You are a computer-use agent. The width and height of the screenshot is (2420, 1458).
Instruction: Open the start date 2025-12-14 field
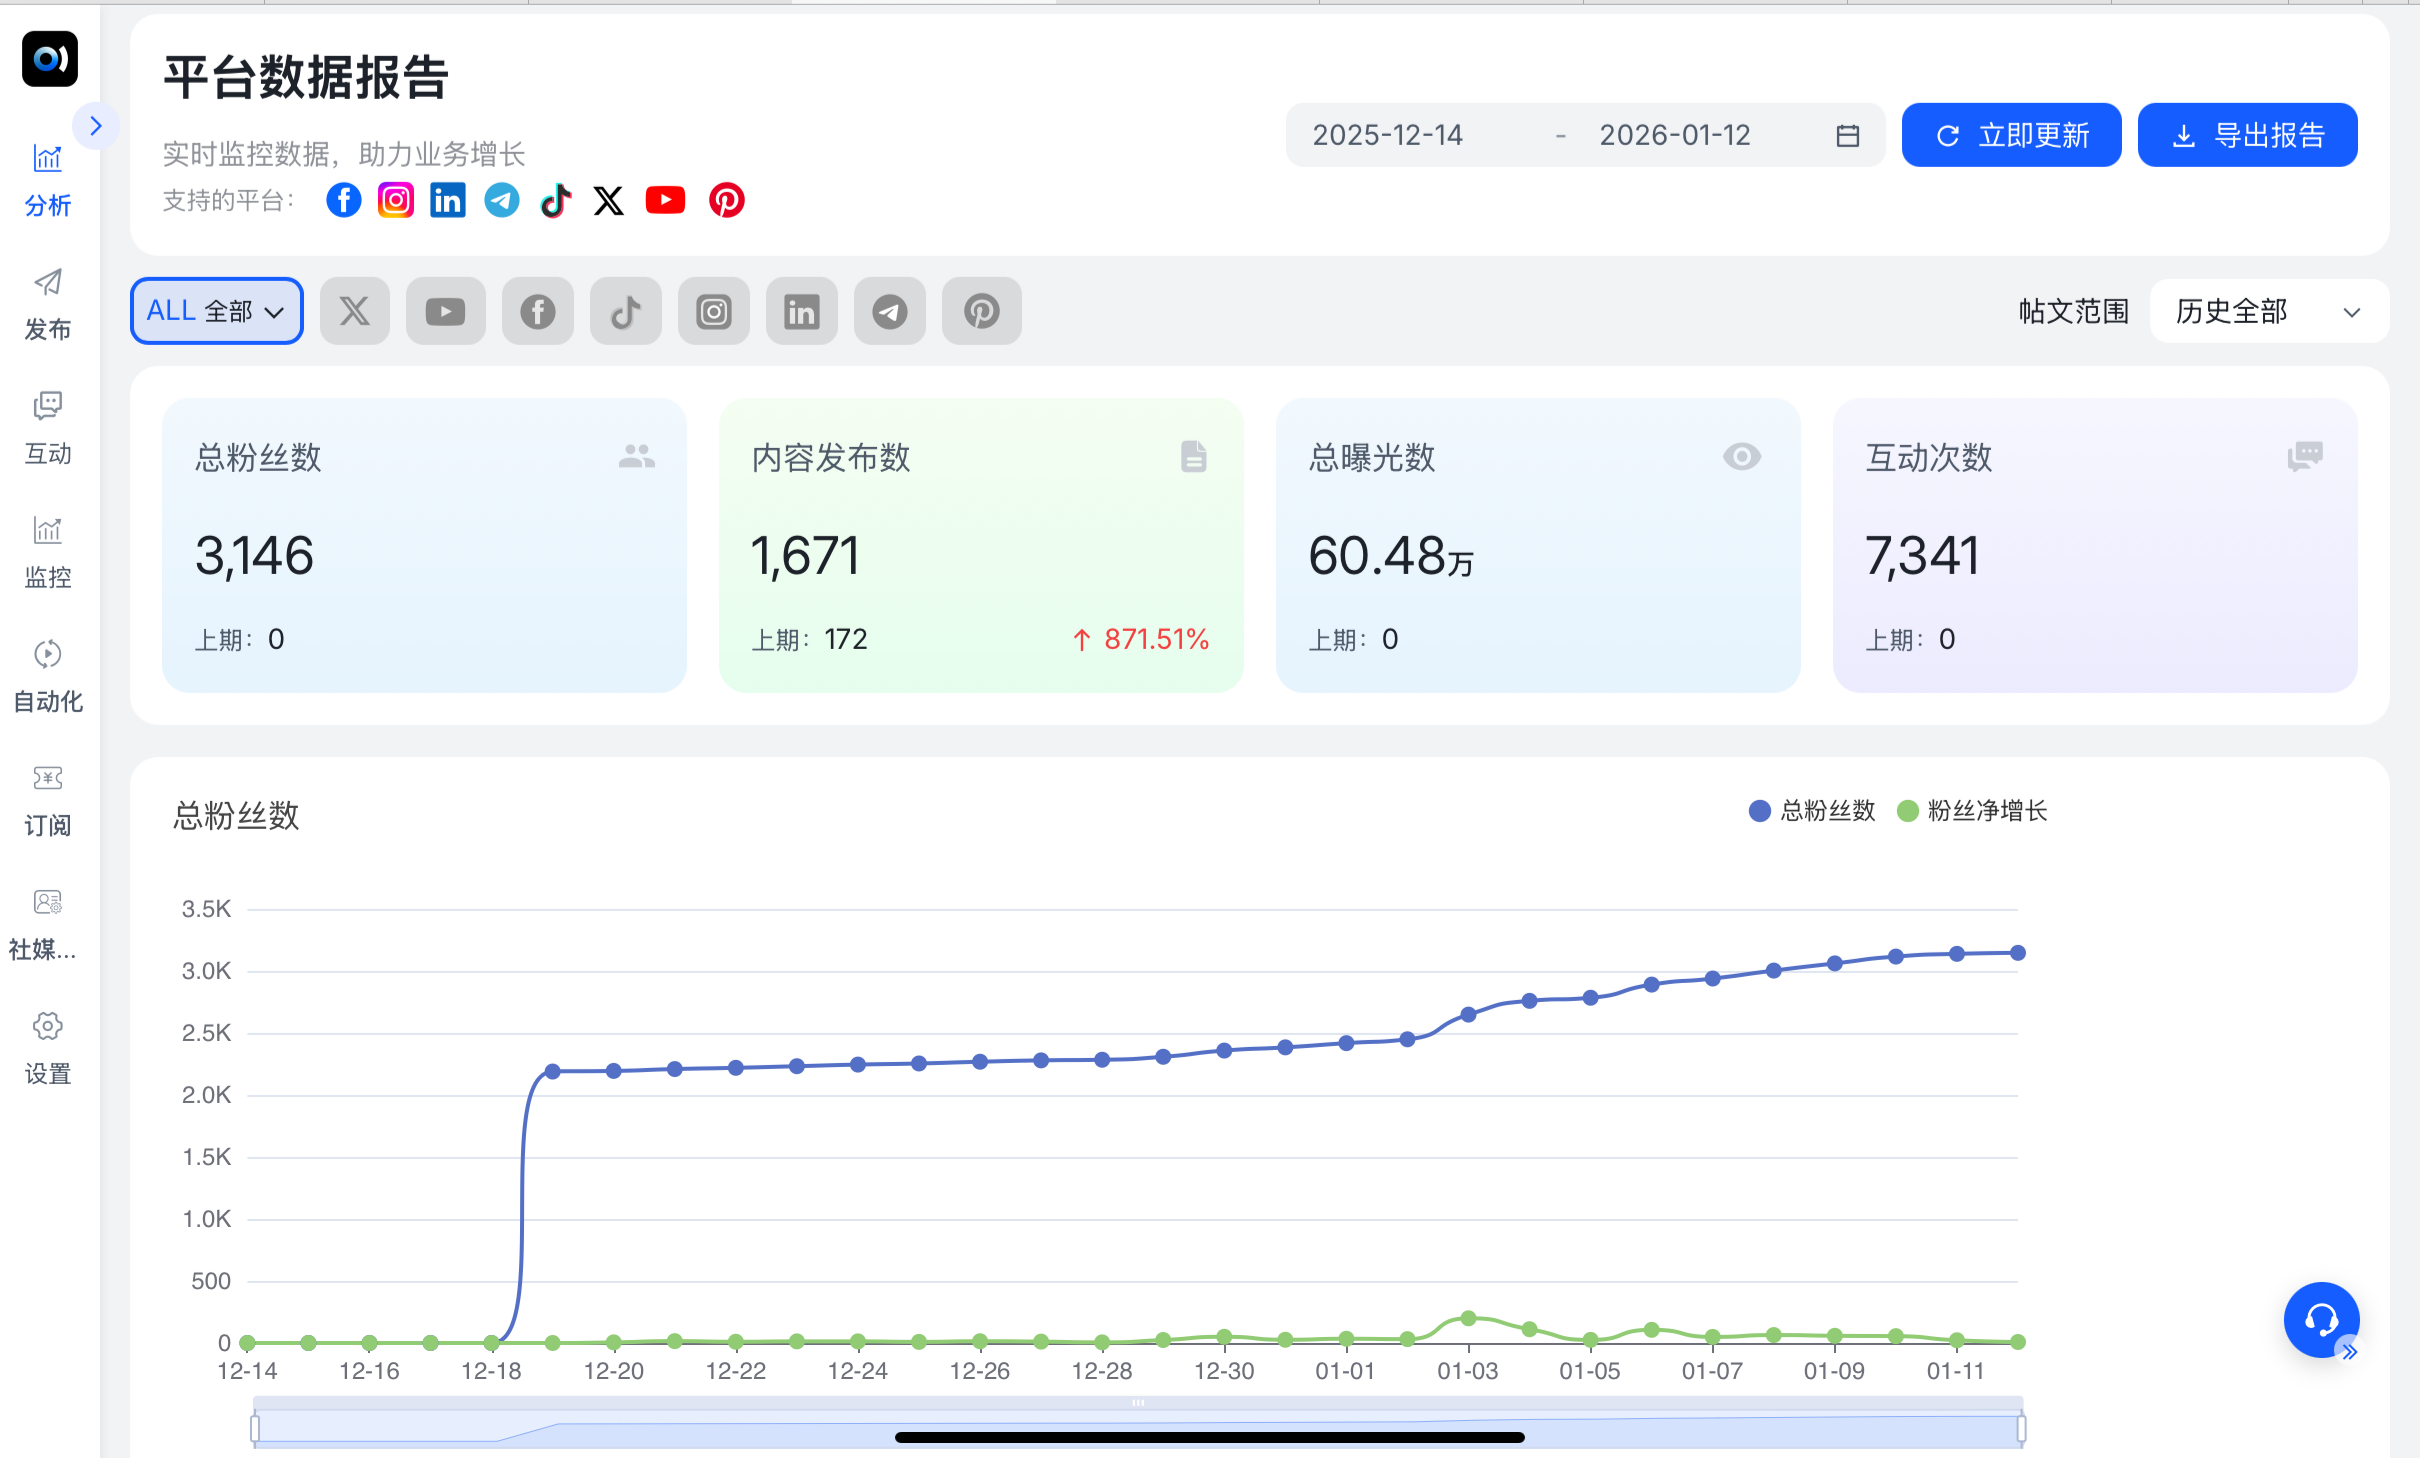click(1388, 135)
